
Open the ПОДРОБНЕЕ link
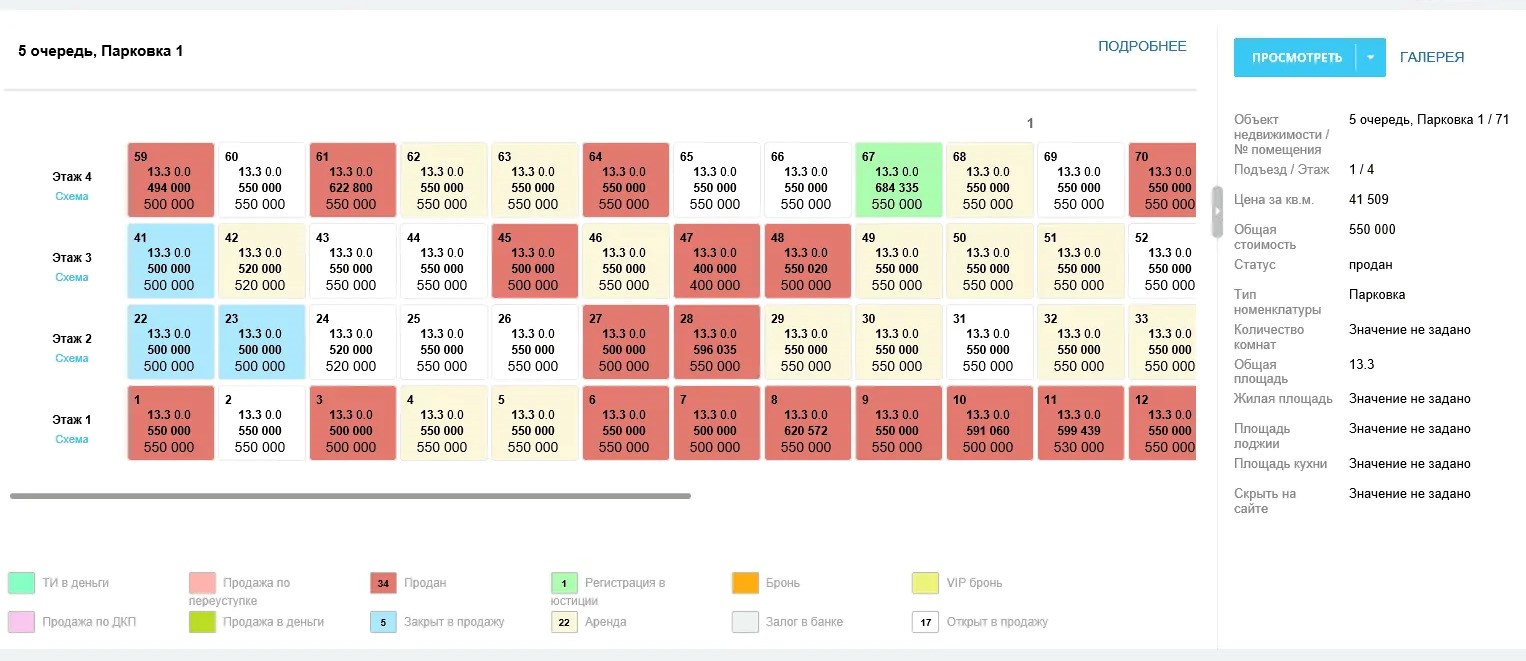point(1142,46)
